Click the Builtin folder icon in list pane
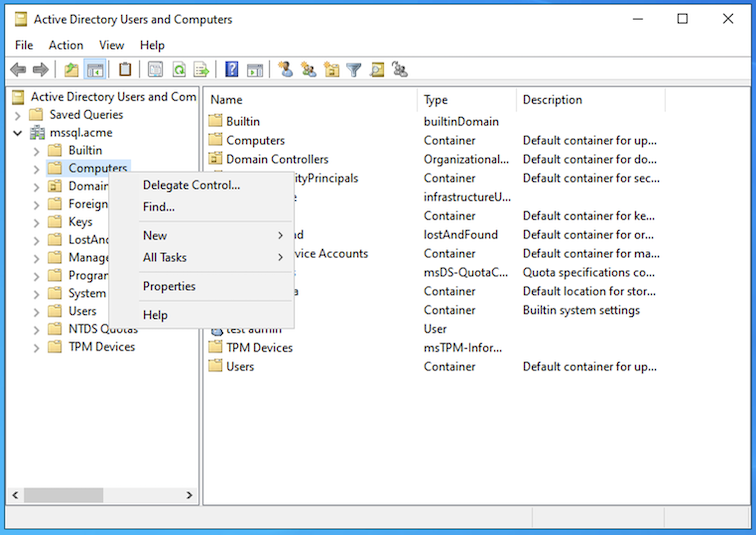756x535 pixels. 216,120
